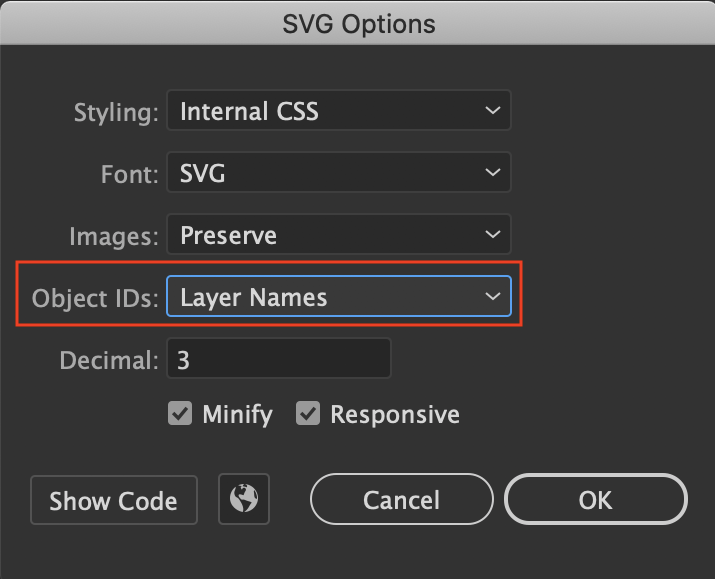Screen dimensions: 715x579
Task: Click the Decimal label text
Action: click(x=109, y=360)
